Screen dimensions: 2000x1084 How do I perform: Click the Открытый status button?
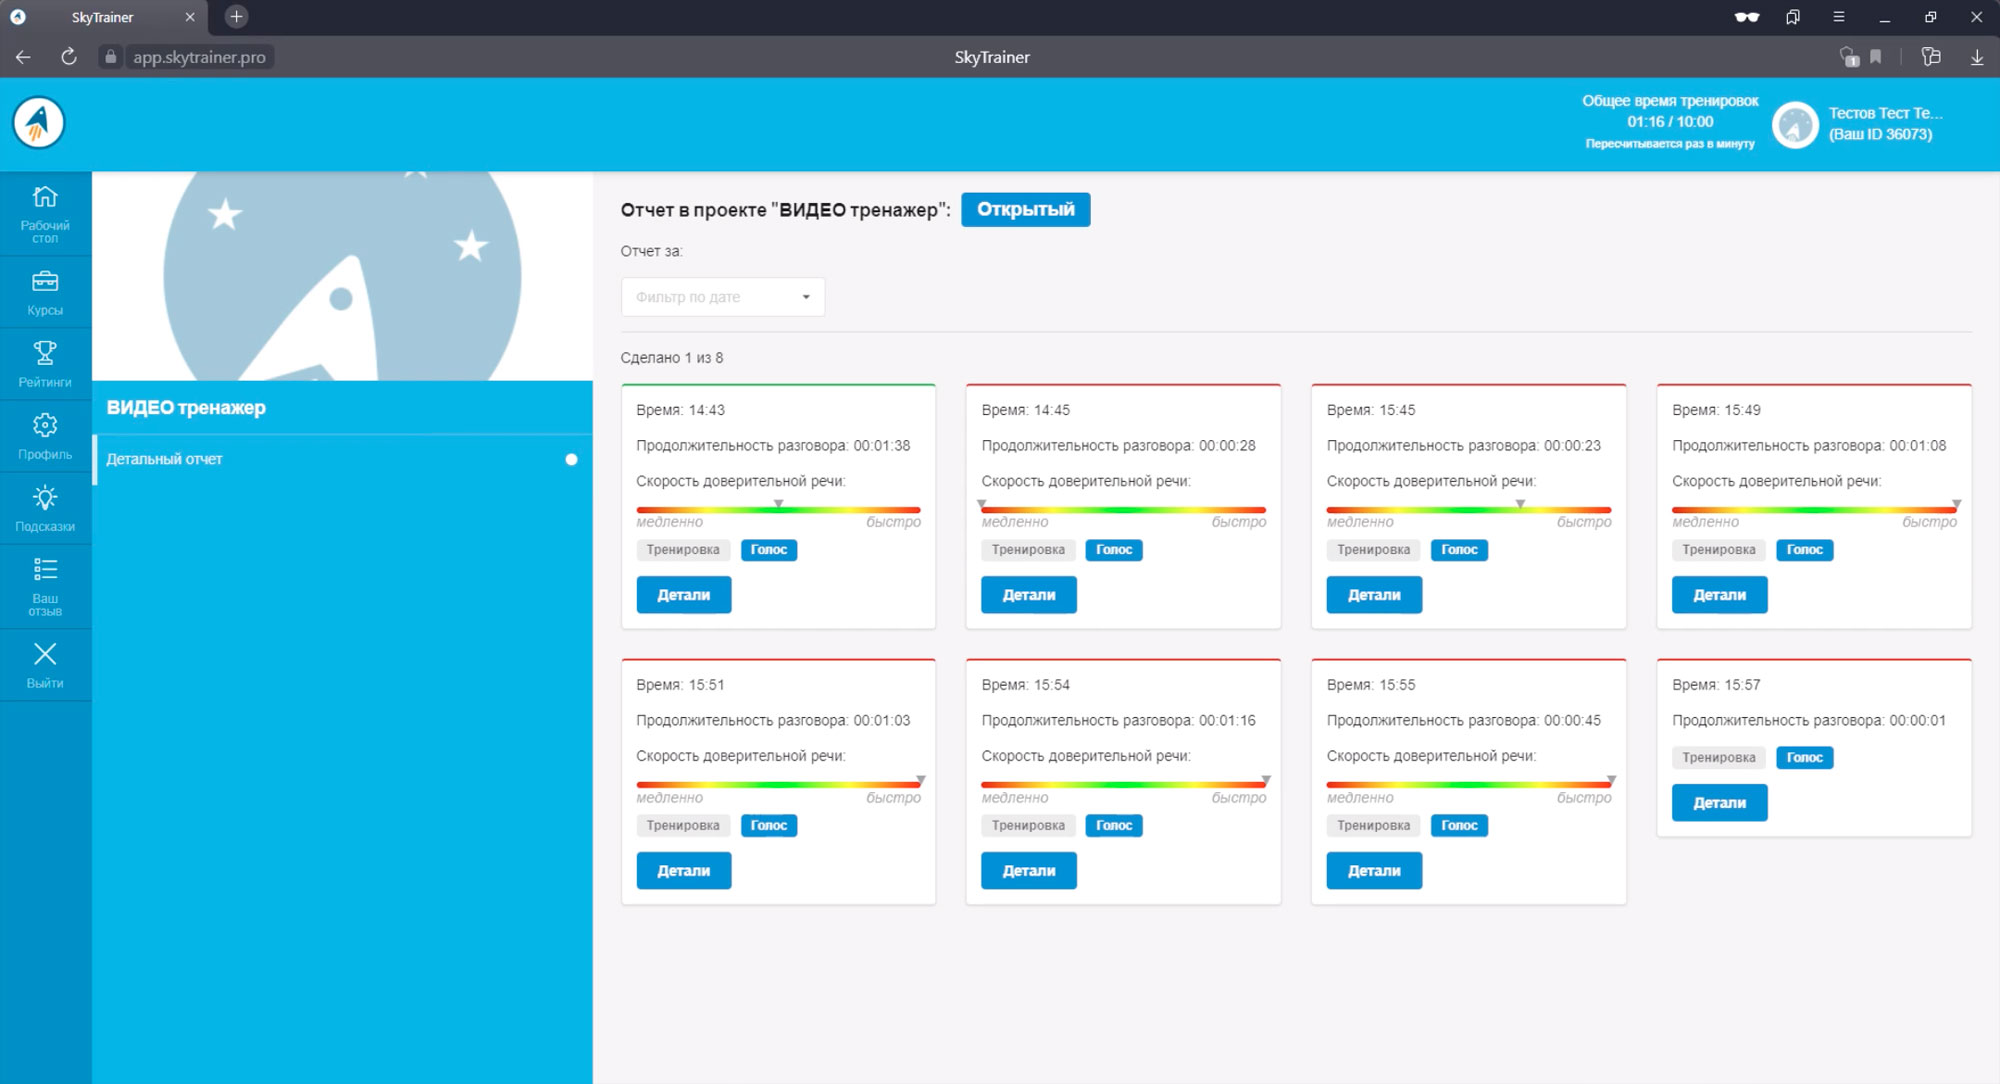(1025, 209)
